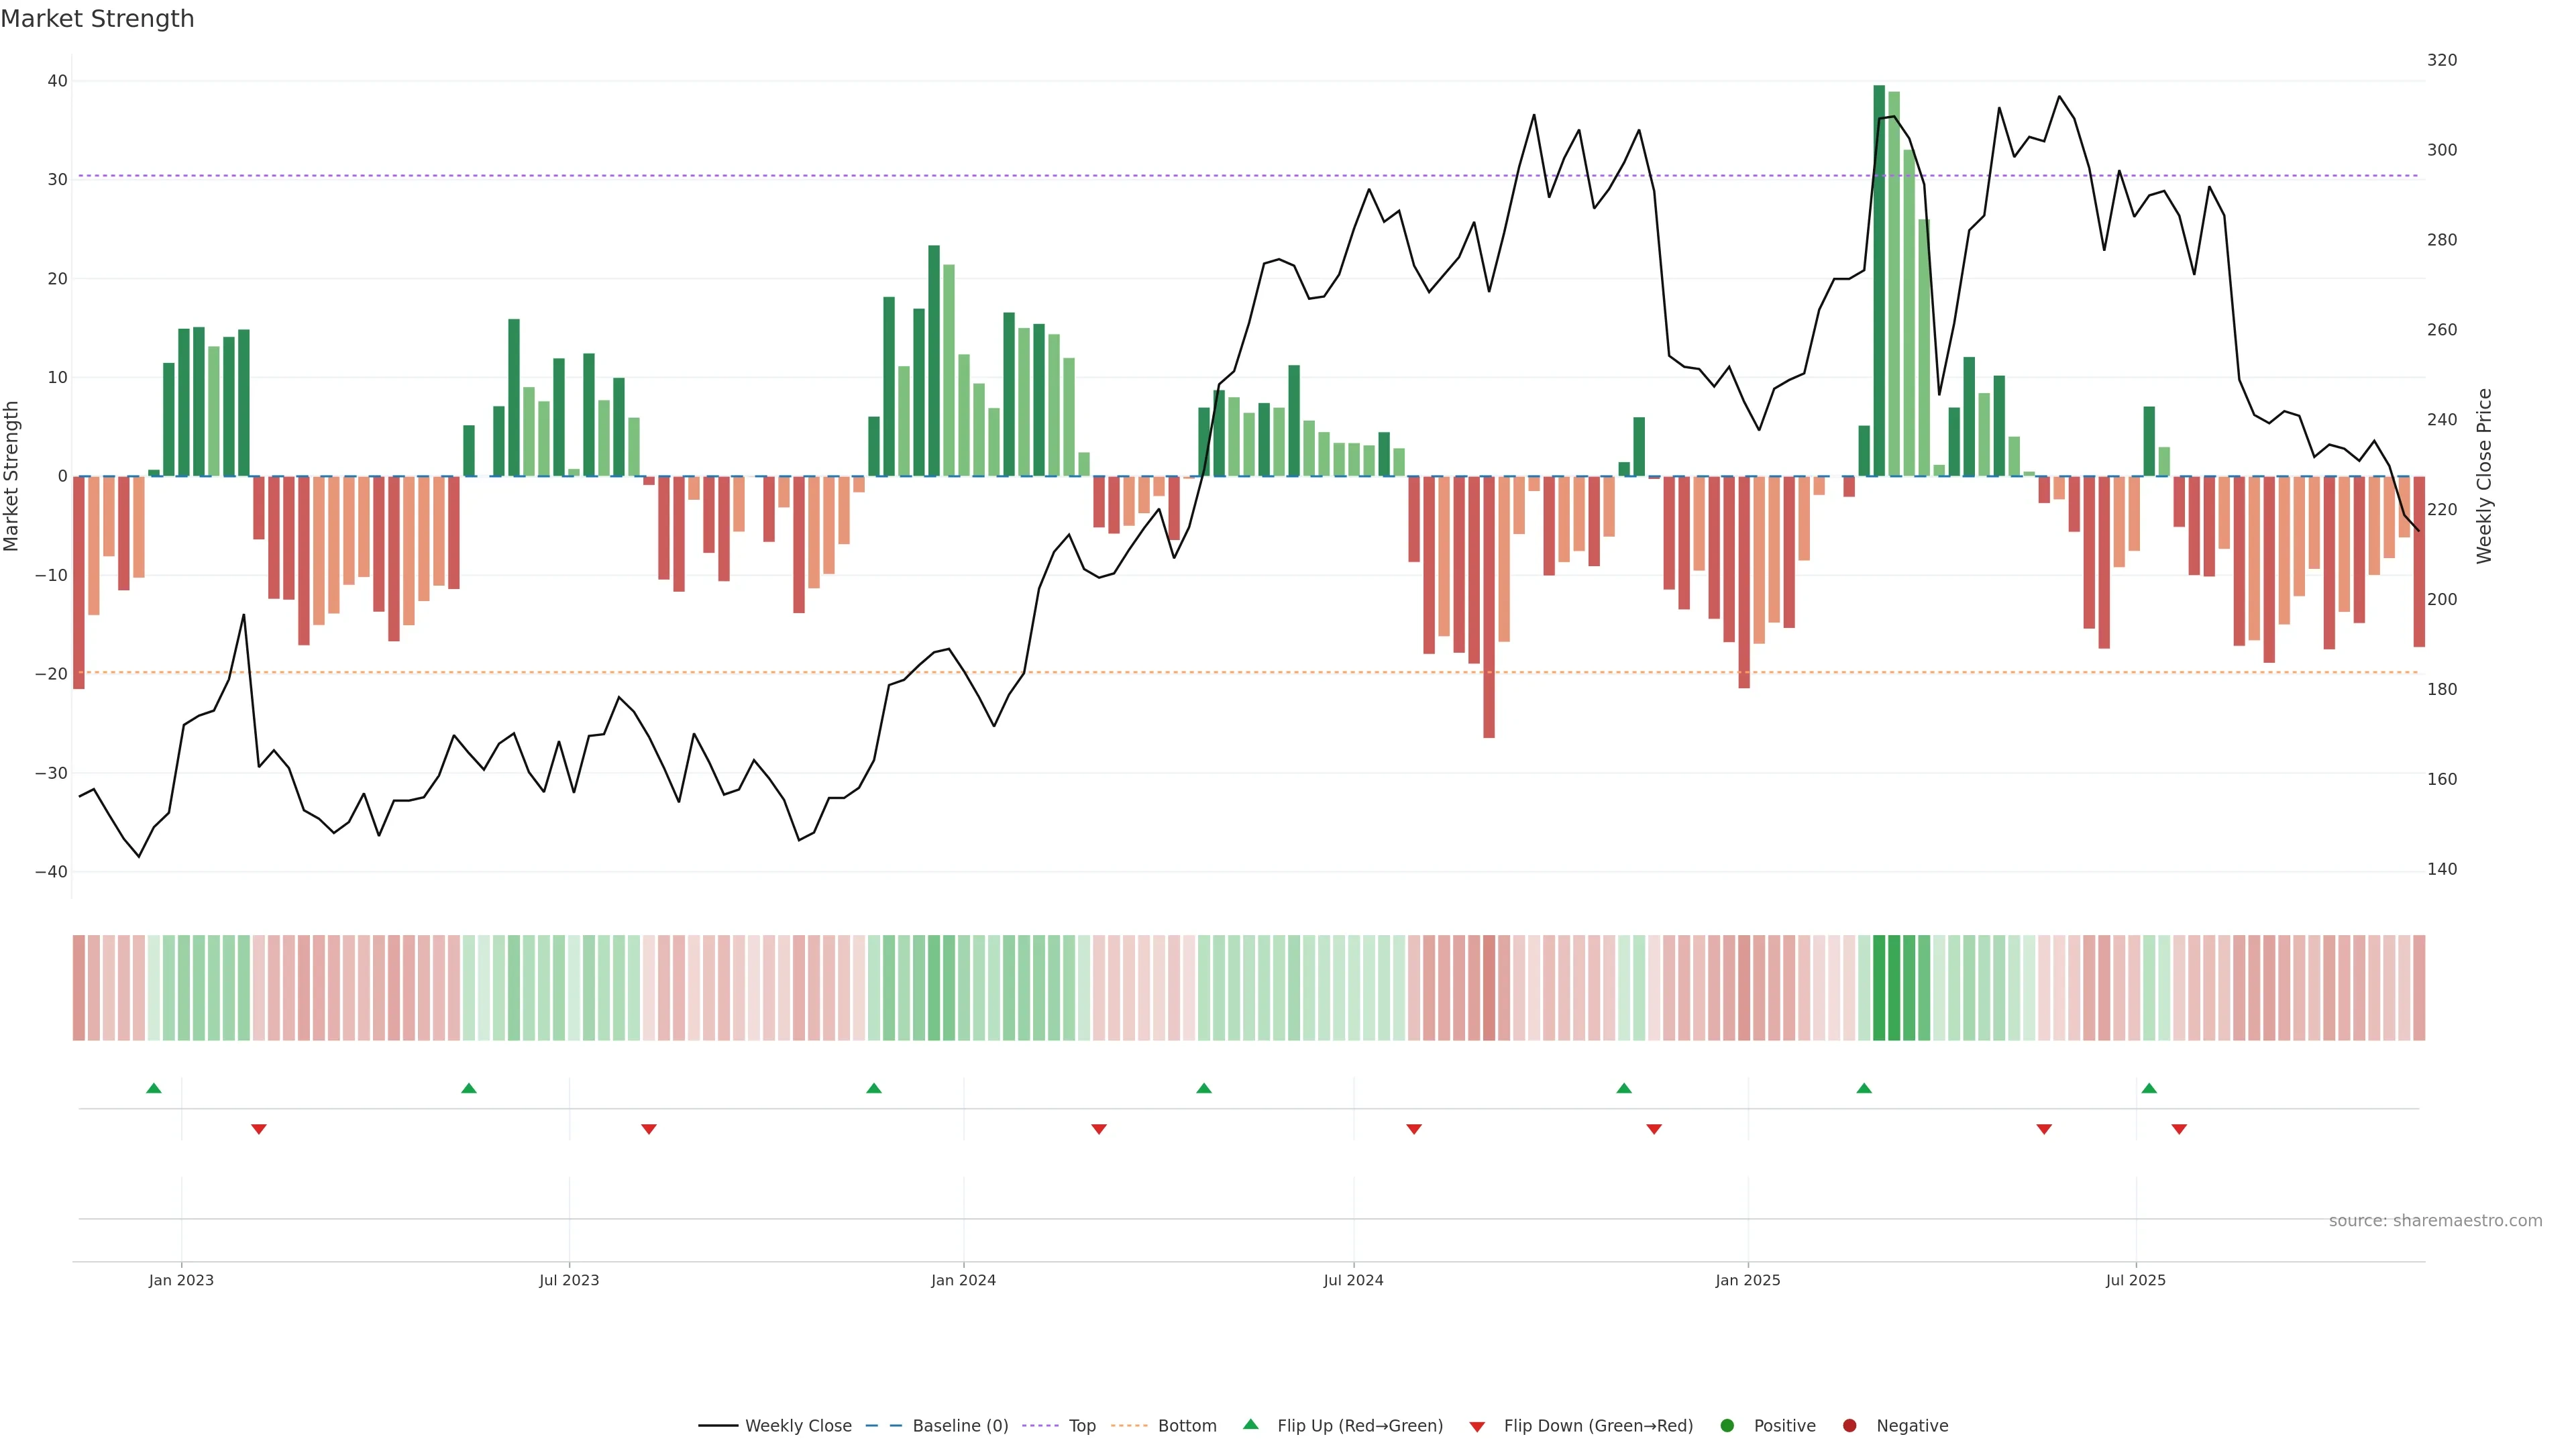This screenshot has height=1449, width=2576.
Task: Click the Jul 2025 x-axis label
Action: (x=2135, y=1280)
